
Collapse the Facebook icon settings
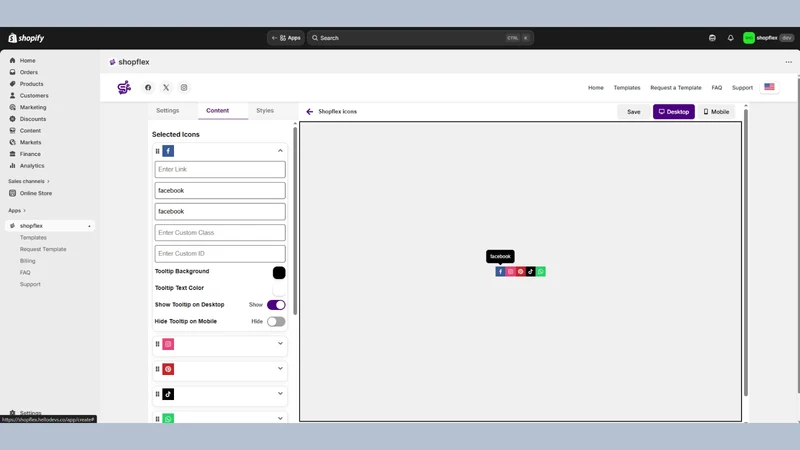[x=280, y=151]
